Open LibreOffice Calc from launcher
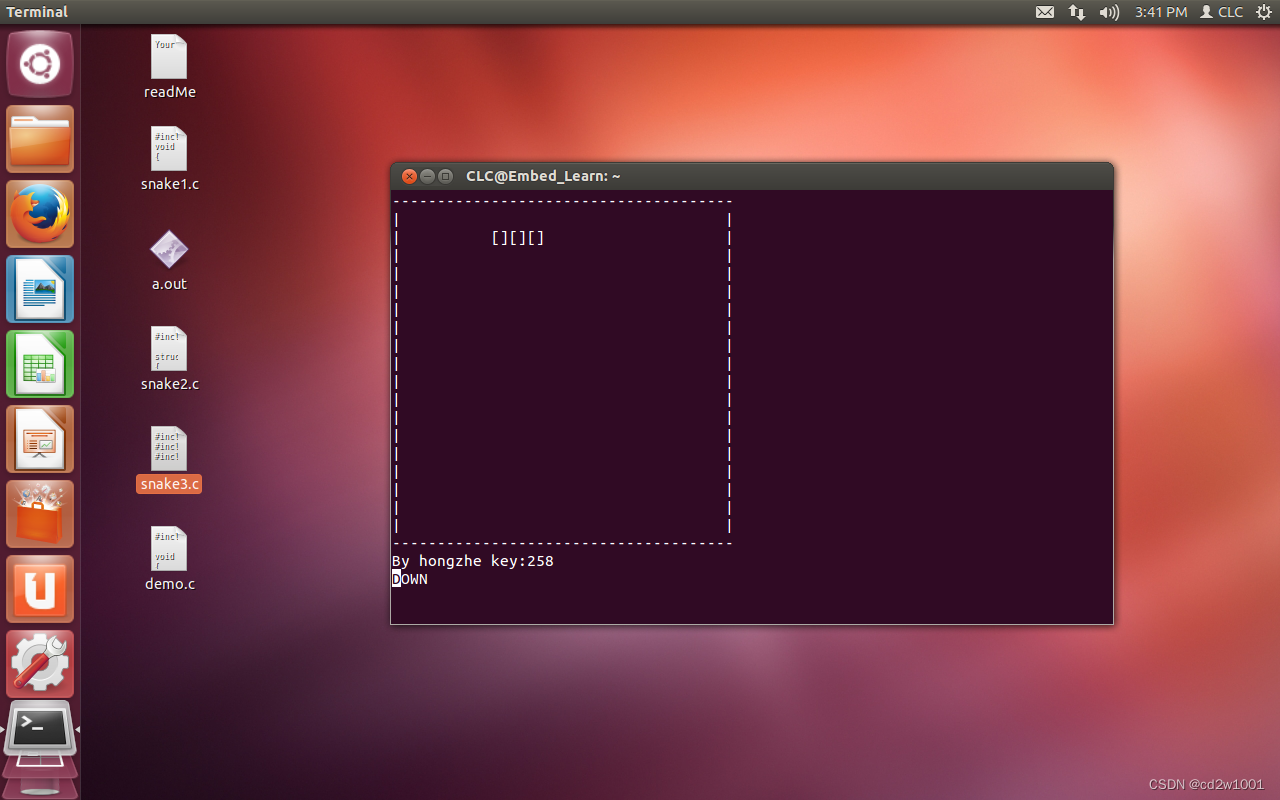The height and width of the screenshot is (800, 1280). pyautogui.click(x=40, y=364)
